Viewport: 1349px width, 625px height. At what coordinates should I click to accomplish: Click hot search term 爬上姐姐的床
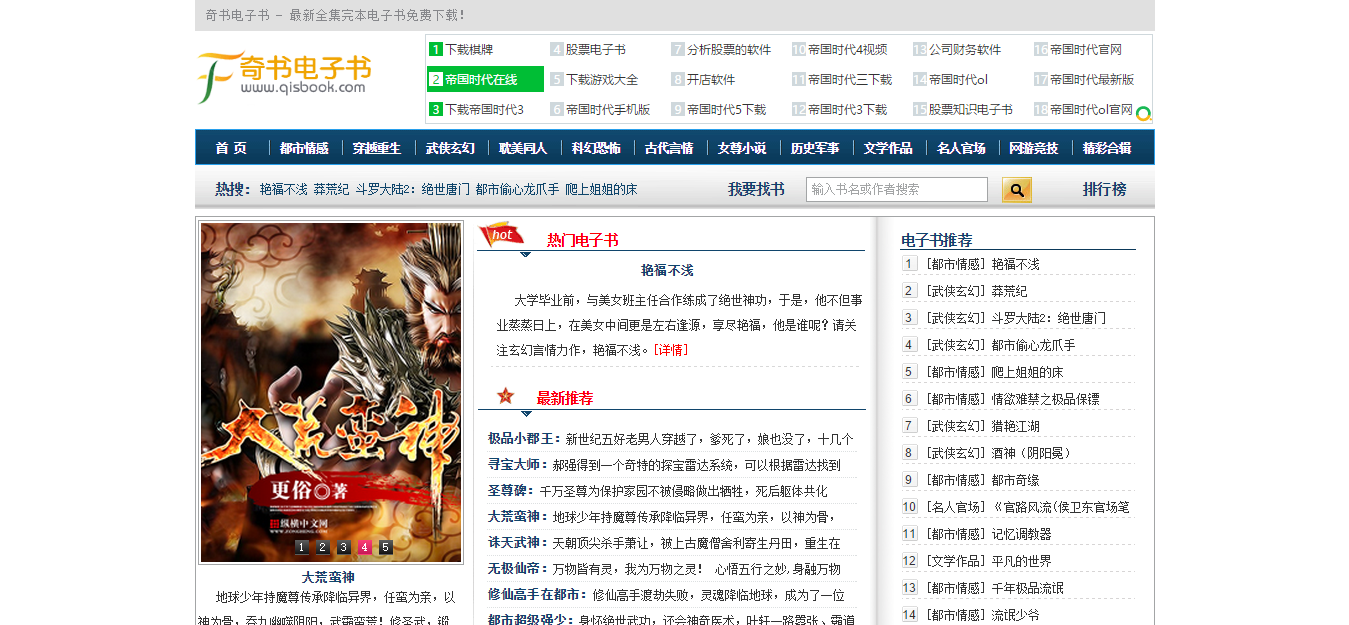click(x=601, y=189)
